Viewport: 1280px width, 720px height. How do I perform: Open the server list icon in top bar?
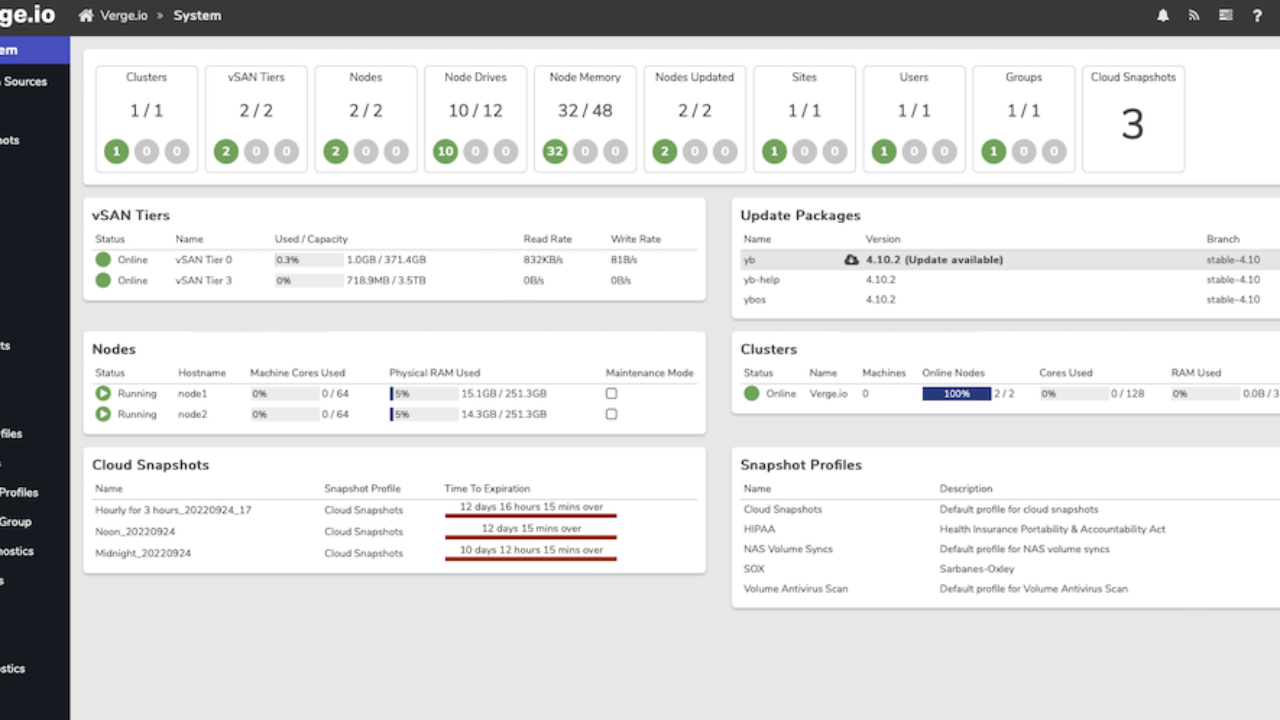click(x=1226, y=15)
